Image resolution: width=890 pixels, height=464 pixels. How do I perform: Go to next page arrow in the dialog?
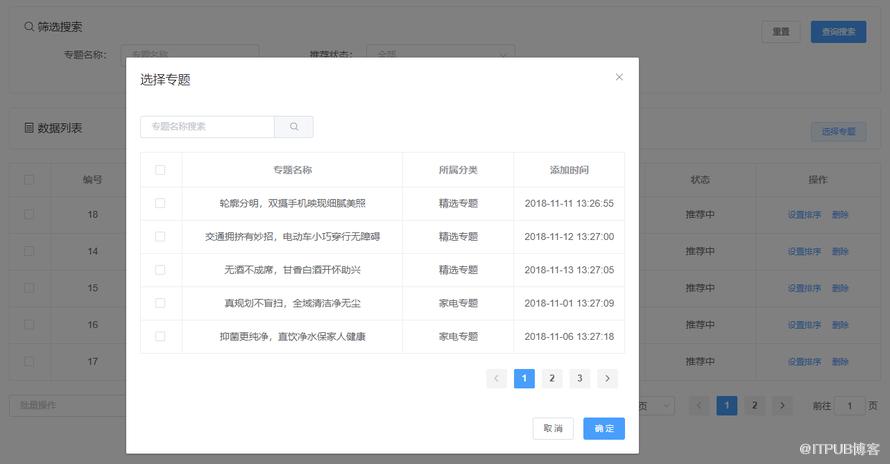(607, 378)
